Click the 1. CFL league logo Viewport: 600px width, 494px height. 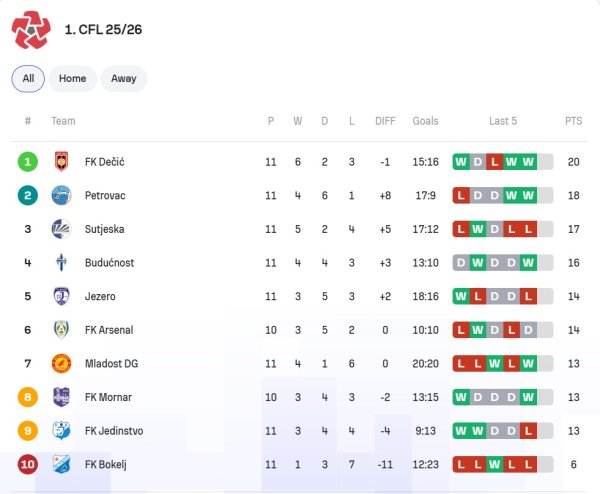pyautogui.click(x=31, y=29)
